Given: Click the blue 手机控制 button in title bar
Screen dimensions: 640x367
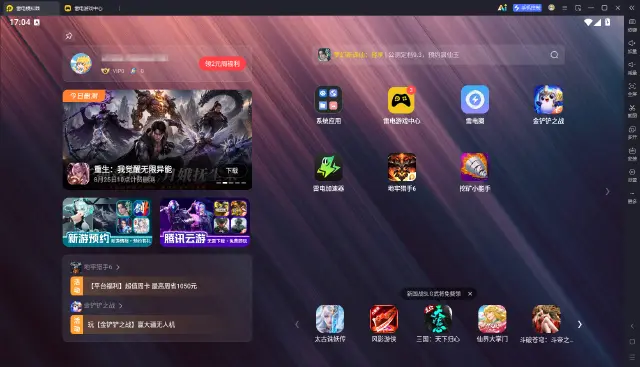Looking at the screenshot, I should click(527, 8).
